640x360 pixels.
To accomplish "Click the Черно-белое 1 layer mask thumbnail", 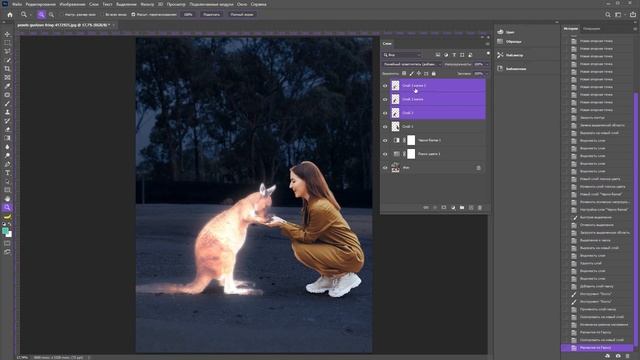I will [411, 140].
